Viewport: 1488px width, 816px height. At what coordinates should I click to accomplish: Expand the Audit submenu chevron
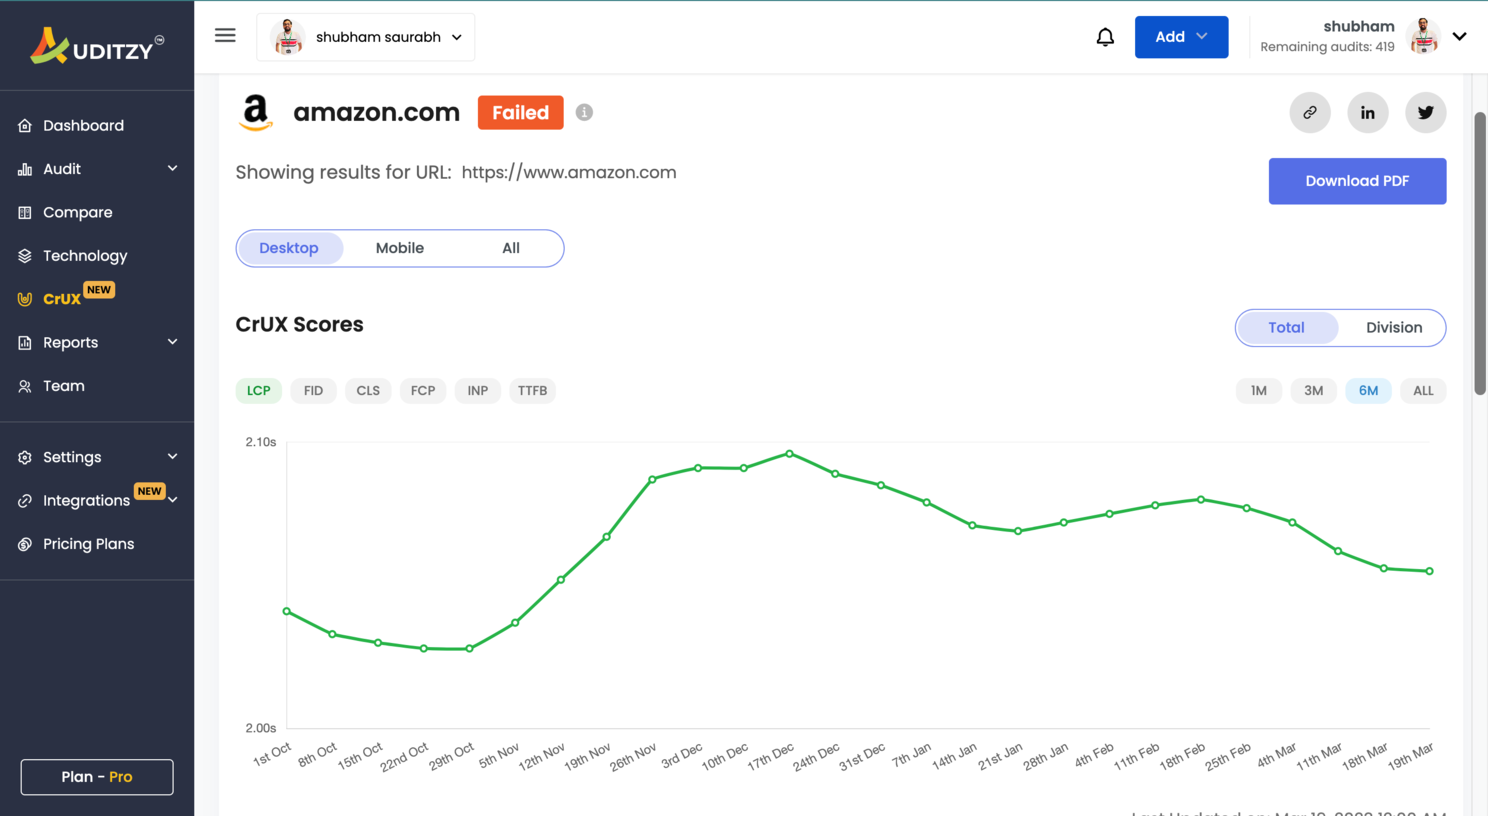point(172,168)
